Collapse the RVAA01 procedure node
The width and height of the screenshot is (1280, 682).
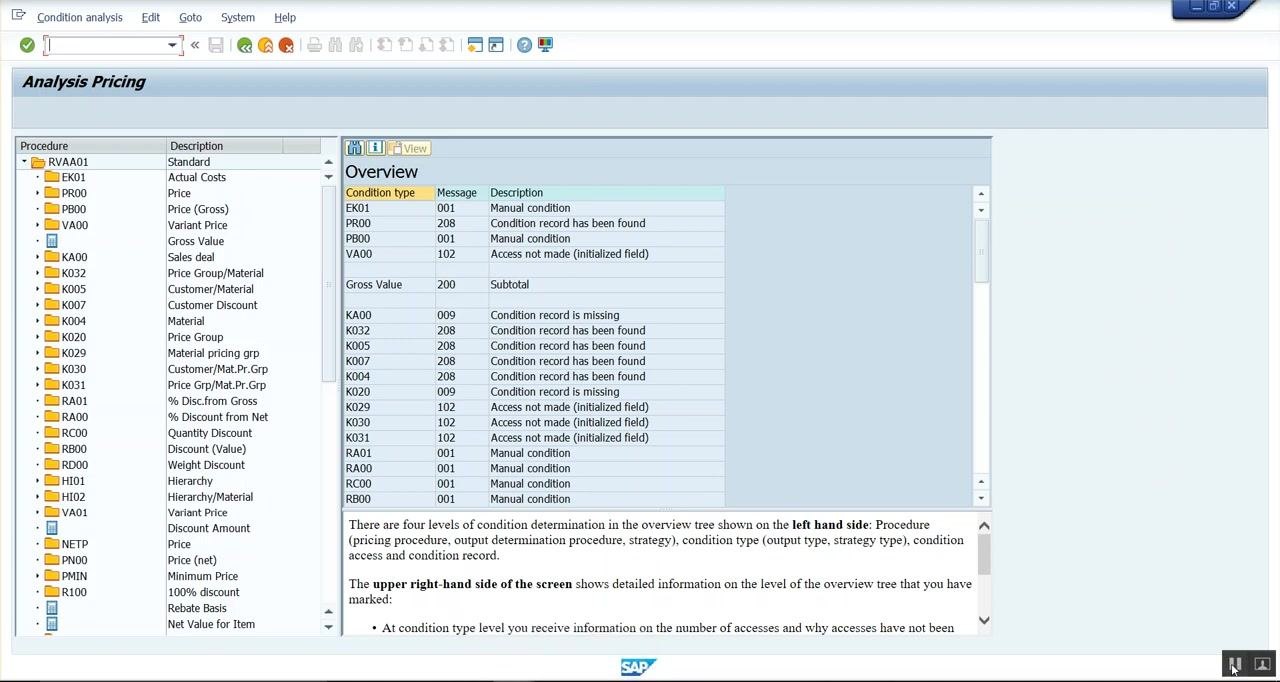tap(24, 161)
